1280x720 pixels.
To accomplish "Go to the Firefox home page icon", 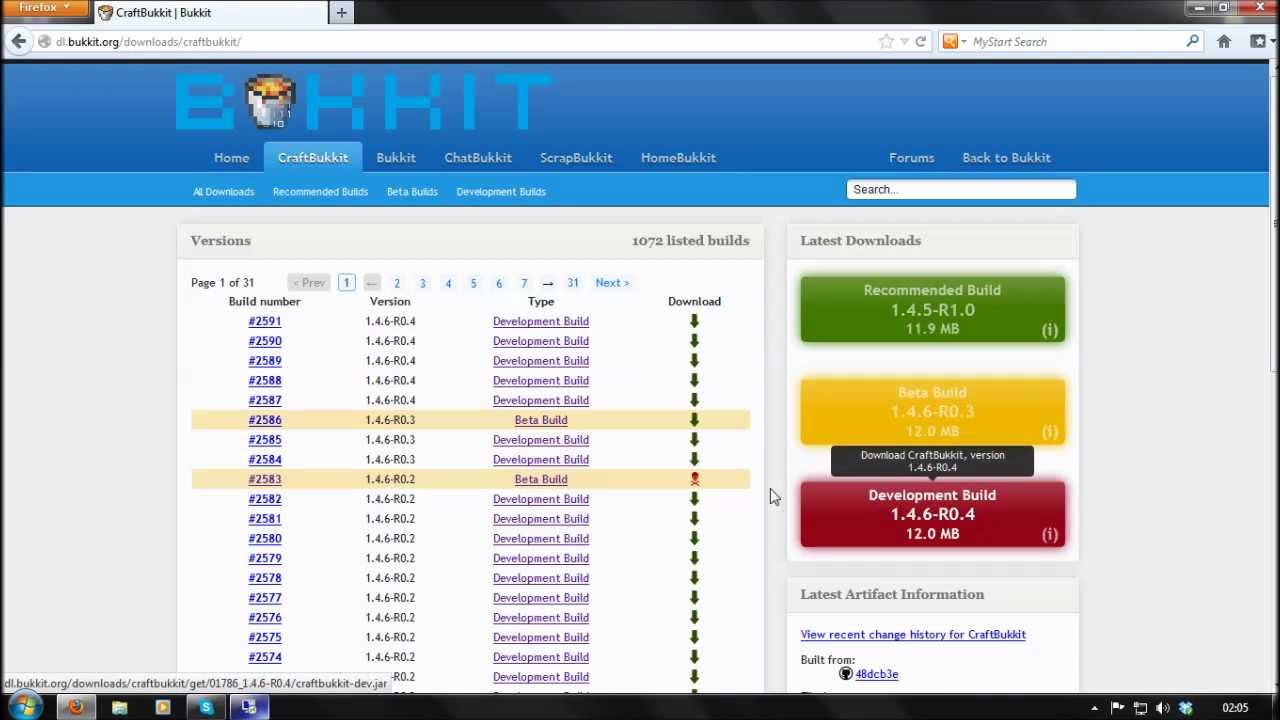I will [x=1224, y=41].
